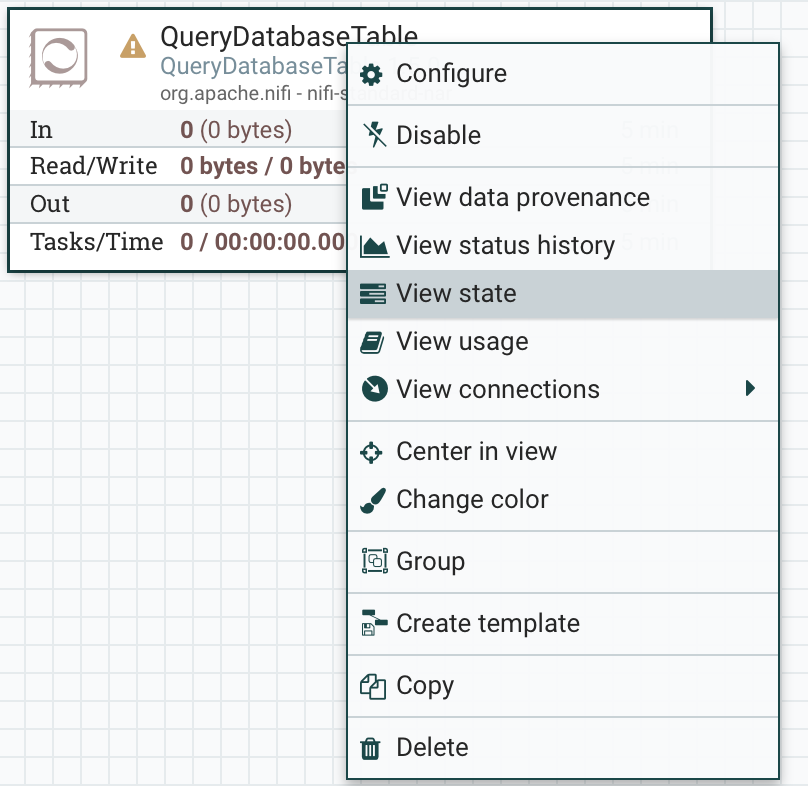The width and height of the screenshot is (808, 786).
Task: Click the Delete trash can icon
Action: pyautogui.click(x=371, y=747)
